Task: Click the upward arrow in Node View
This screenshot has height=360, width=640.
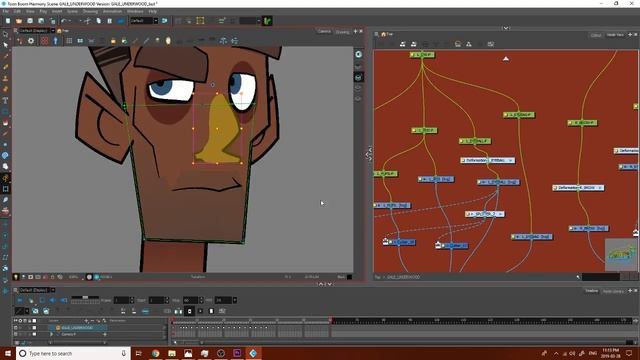Action: pos(506,59)
